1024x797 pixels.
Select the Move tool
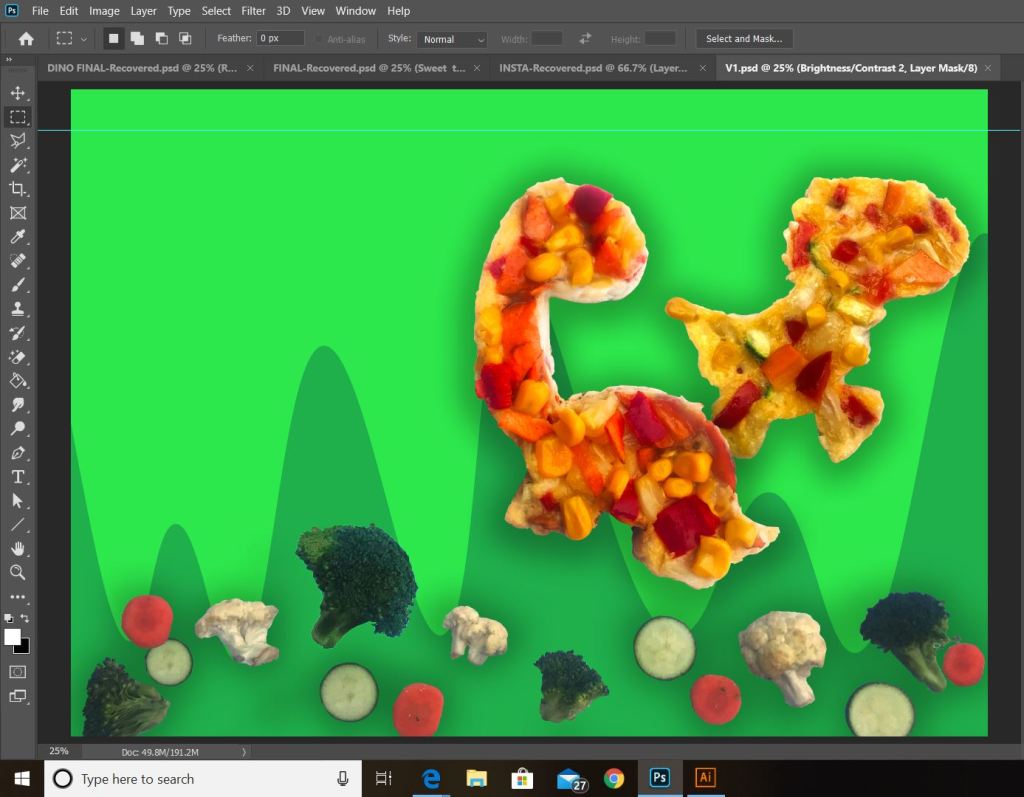pos(17,93)
